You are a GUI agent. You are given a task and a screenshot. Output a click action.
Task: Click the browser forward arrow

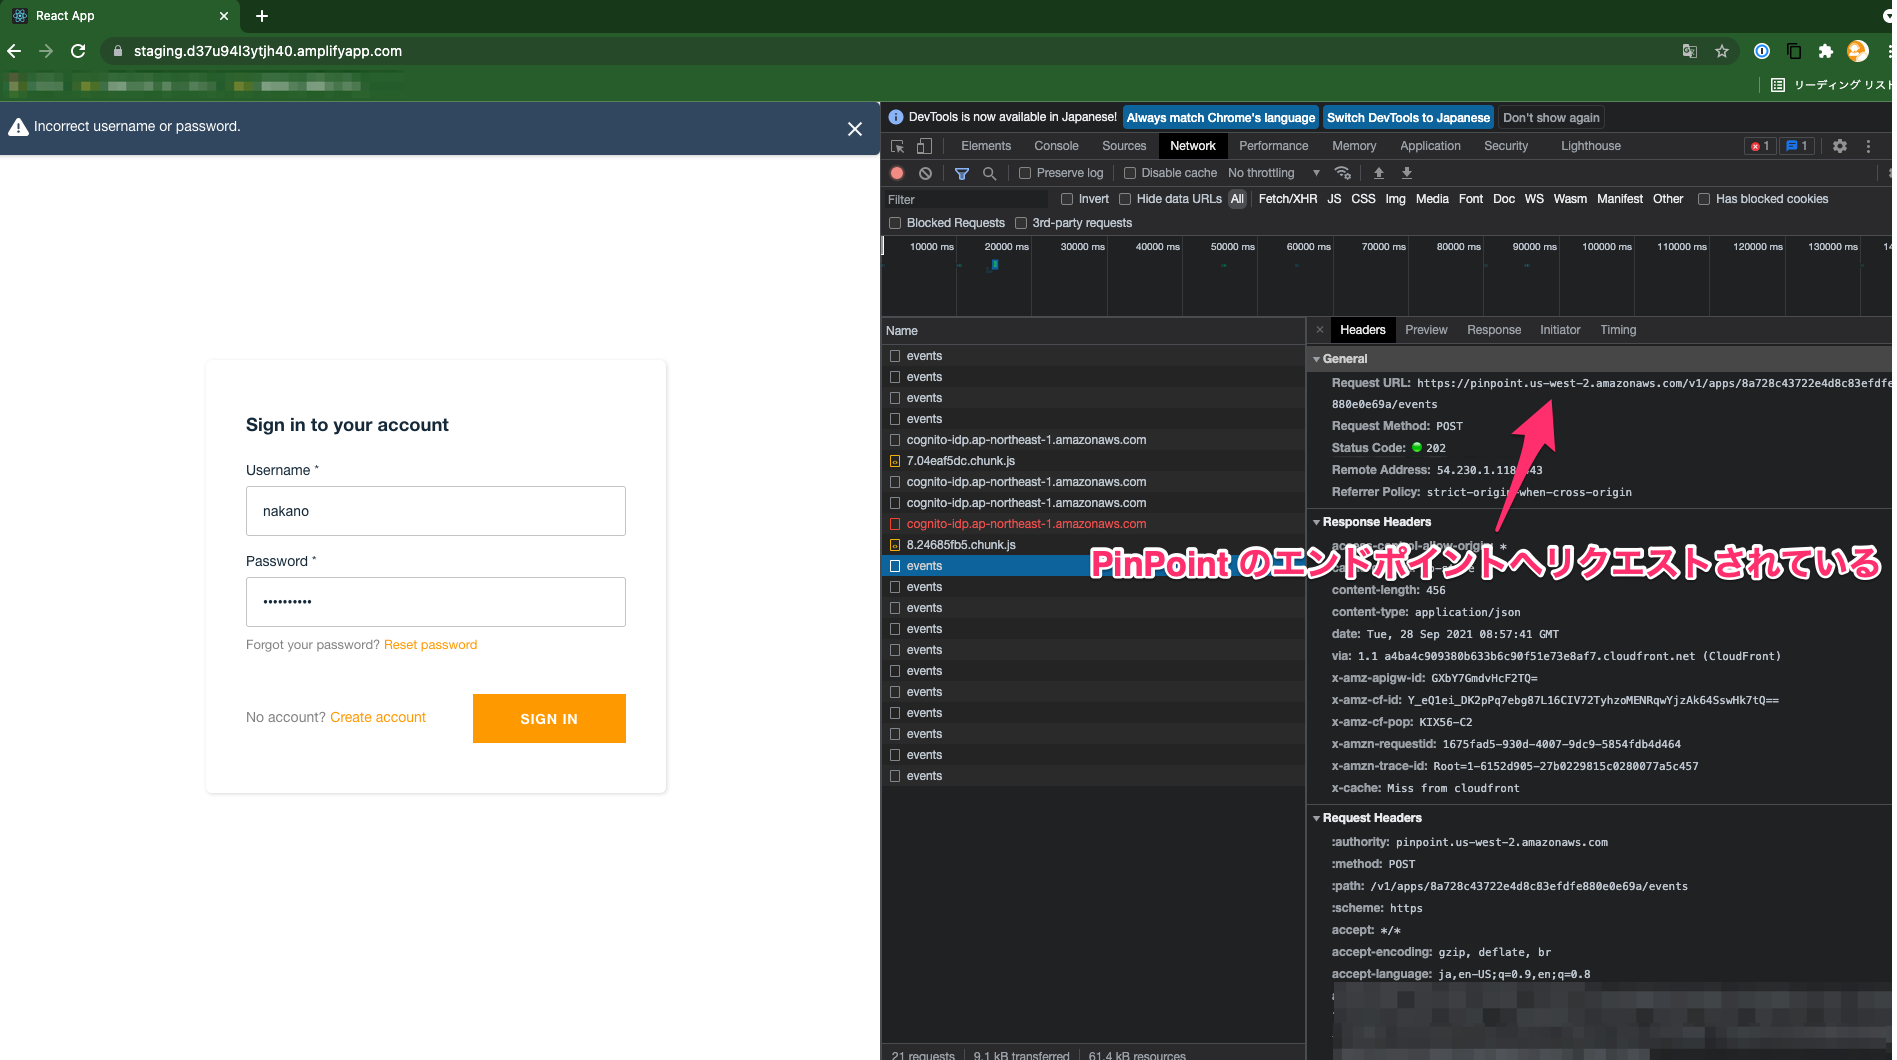[46, 51]
